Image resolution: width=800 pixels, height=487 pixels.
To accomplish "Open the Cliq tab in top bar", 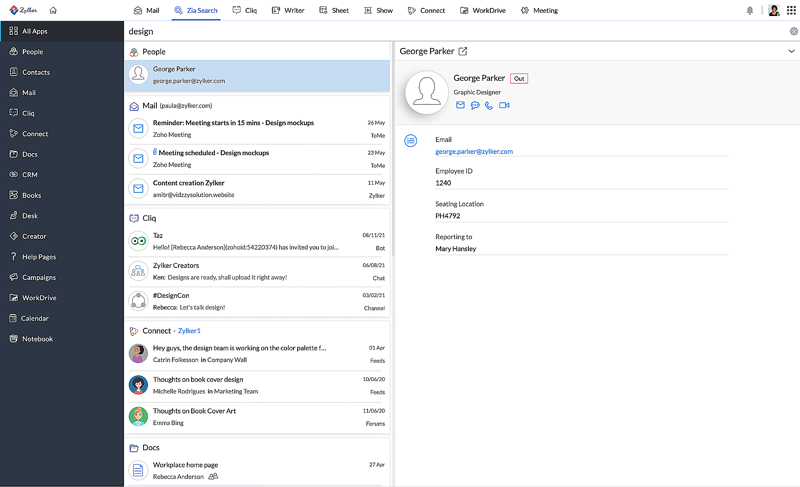I will [x=245, y=10].
